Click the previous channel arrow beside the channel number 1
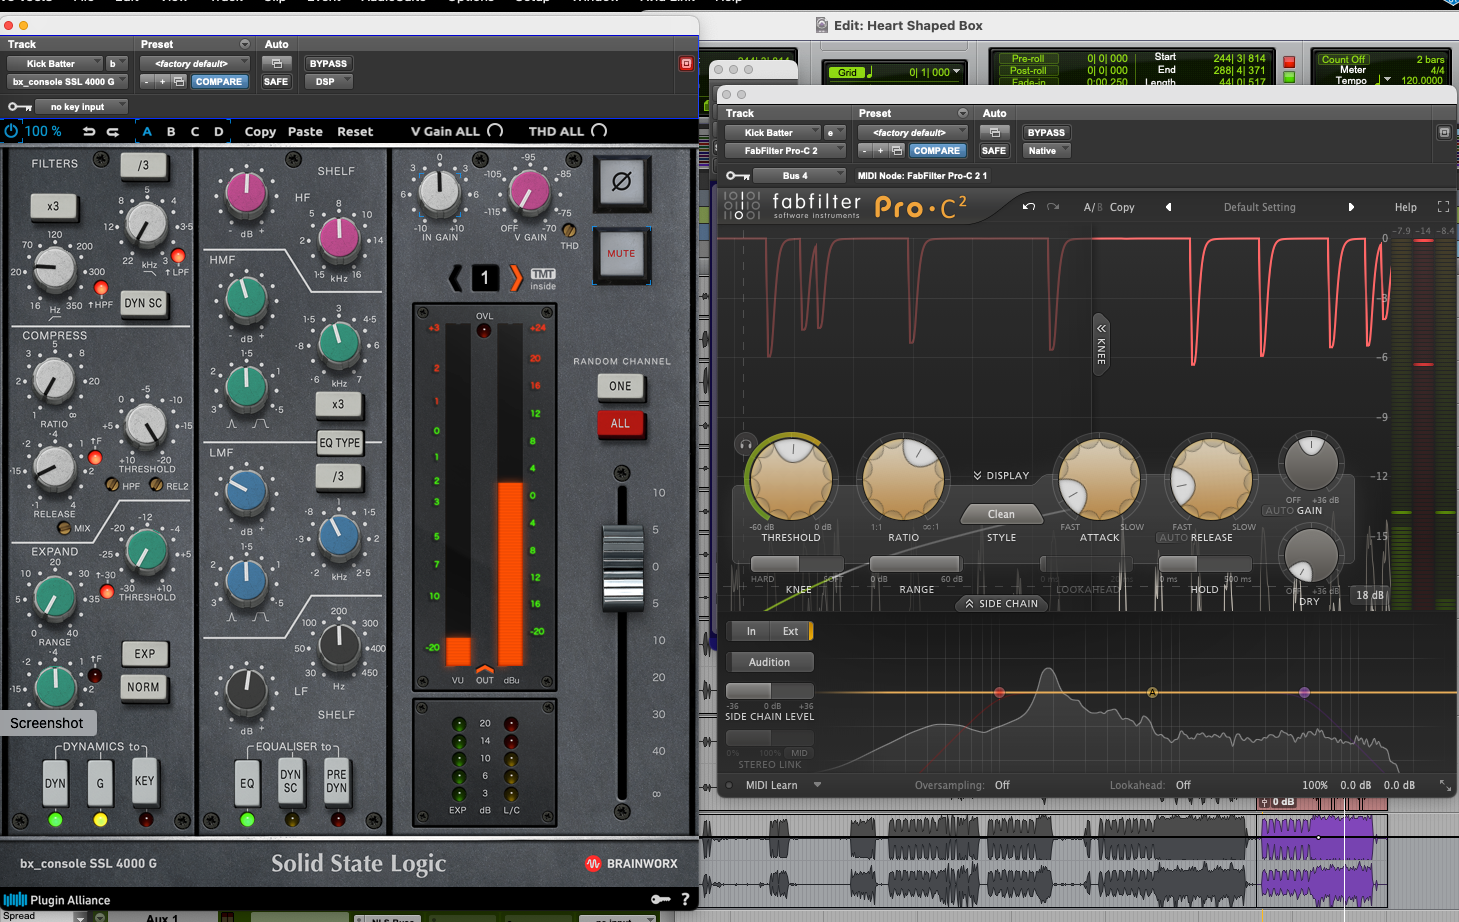The height and width of the screenshot is (922, 1459). [x=456, y=278]
